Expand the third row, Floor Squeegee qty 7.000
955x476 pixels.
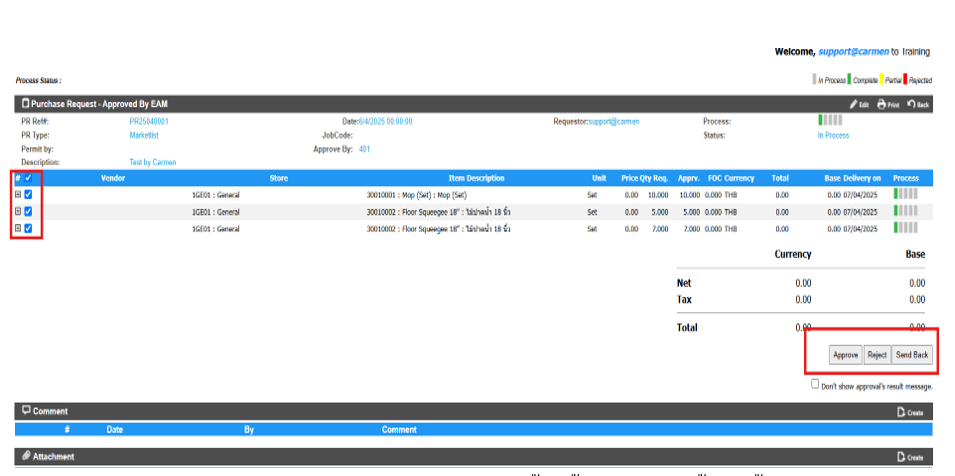click(18, 229)
